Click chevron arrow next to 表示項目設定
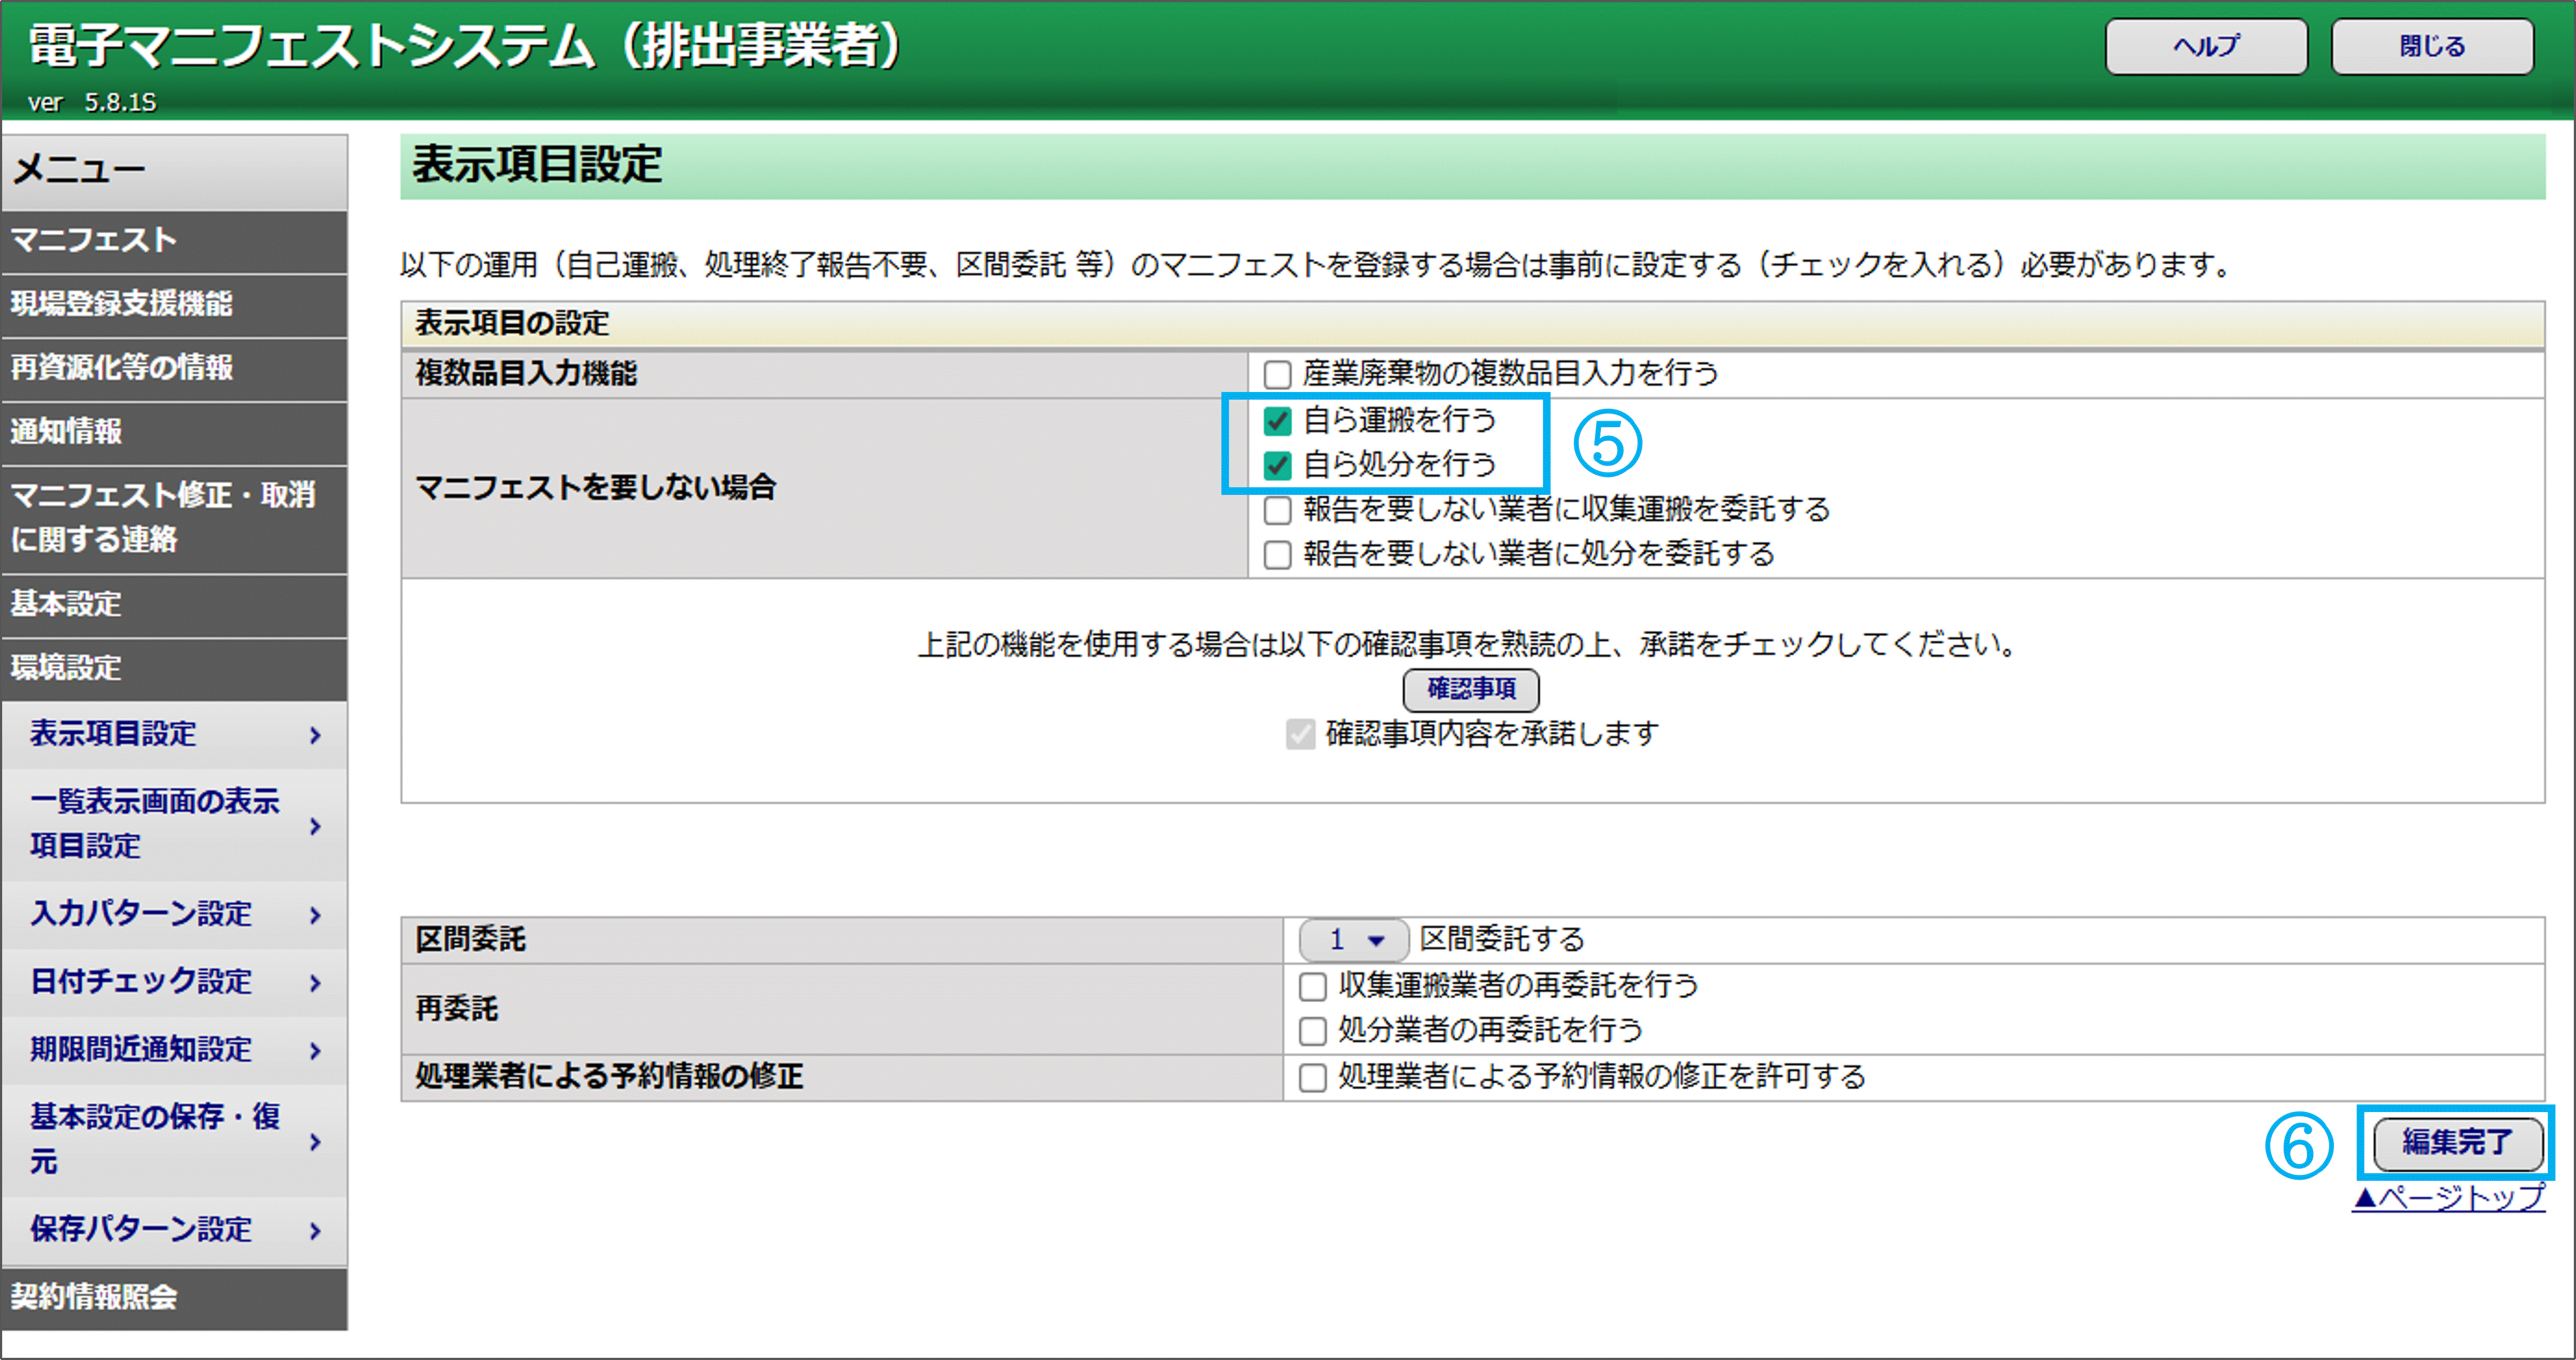2576x1360 pixels. point(315,735)
